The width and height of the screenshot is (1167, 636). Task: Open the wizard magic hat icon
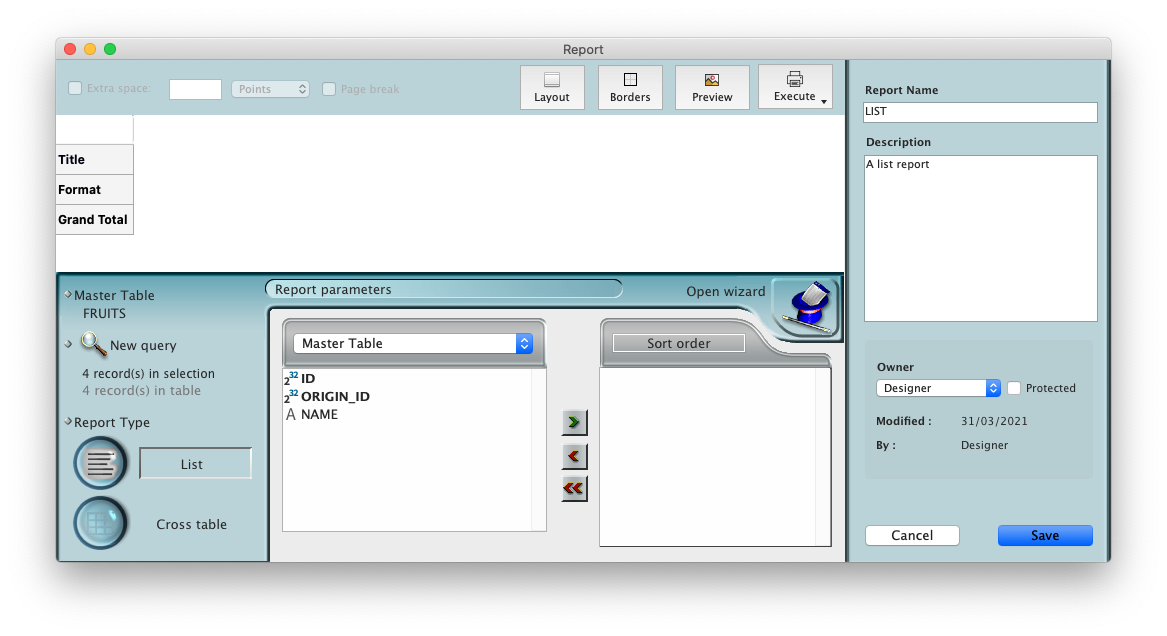pyautogui.click(x=808, y=307)
